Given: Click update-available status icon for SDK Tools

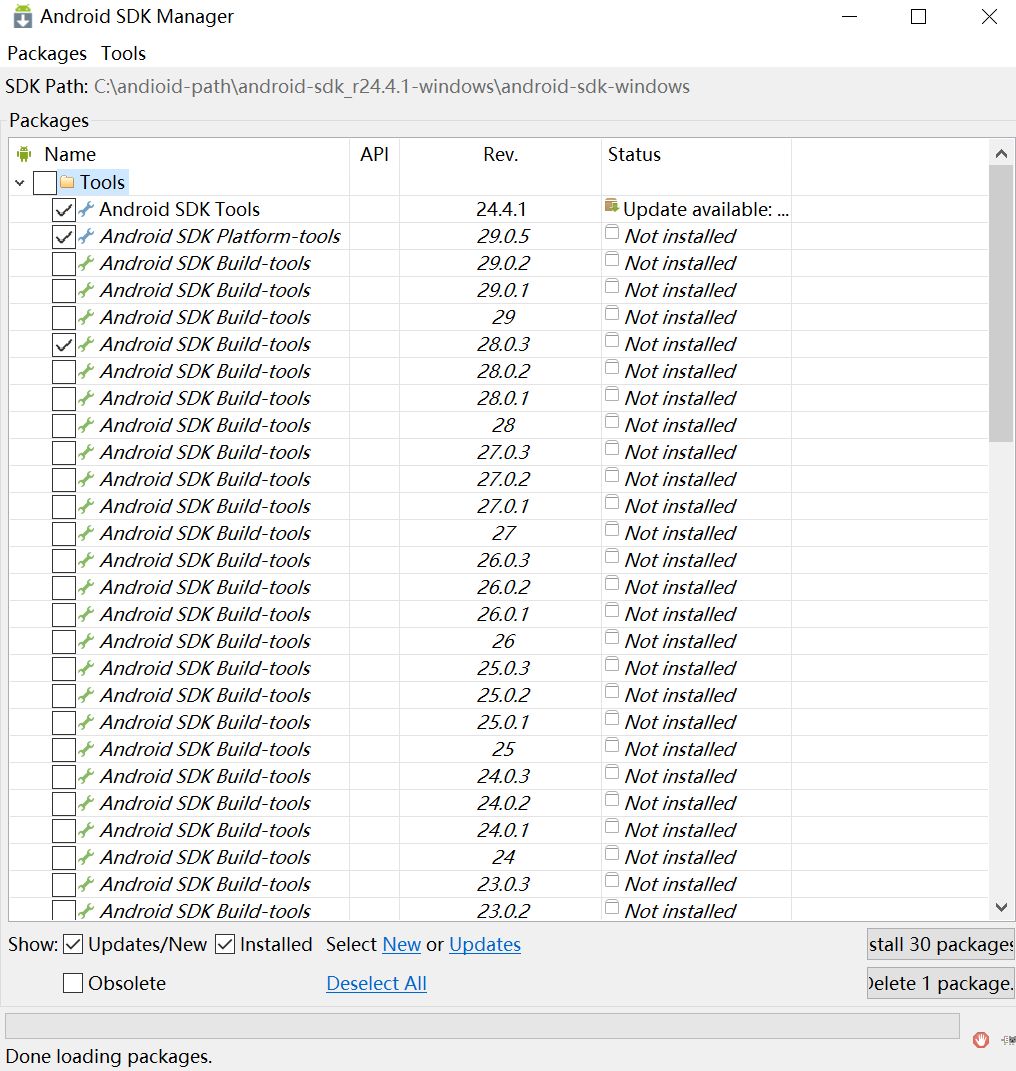Looking at the screenshot, I should click(612, 206).
